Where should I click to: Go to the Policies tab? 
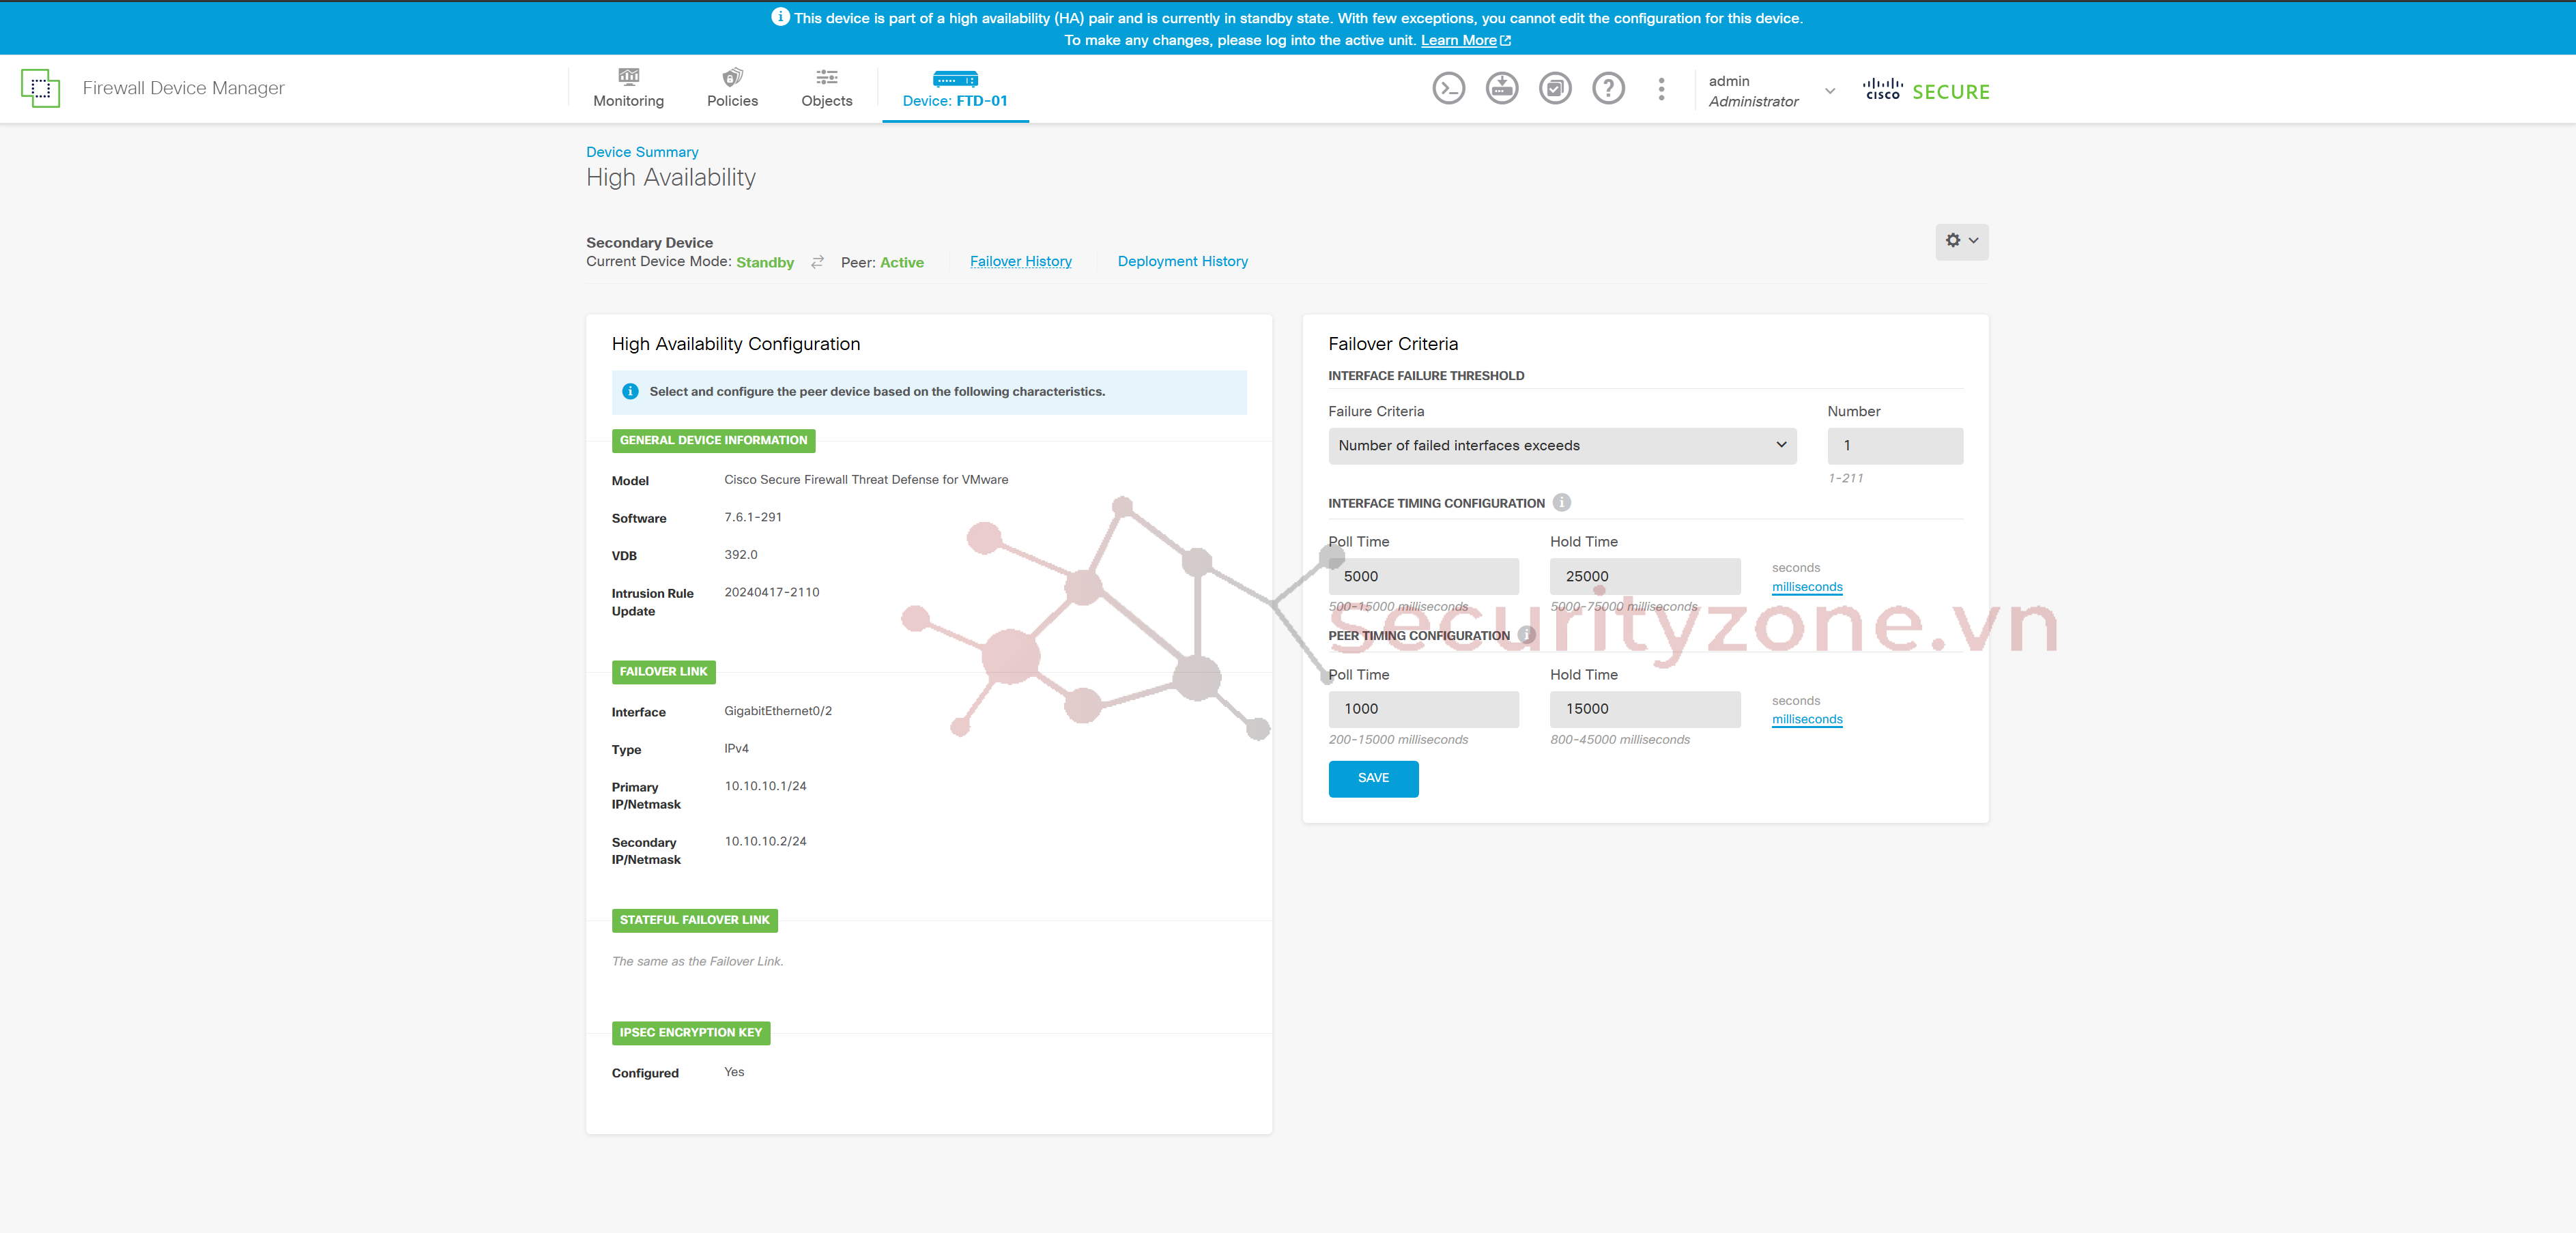[732, 89]
